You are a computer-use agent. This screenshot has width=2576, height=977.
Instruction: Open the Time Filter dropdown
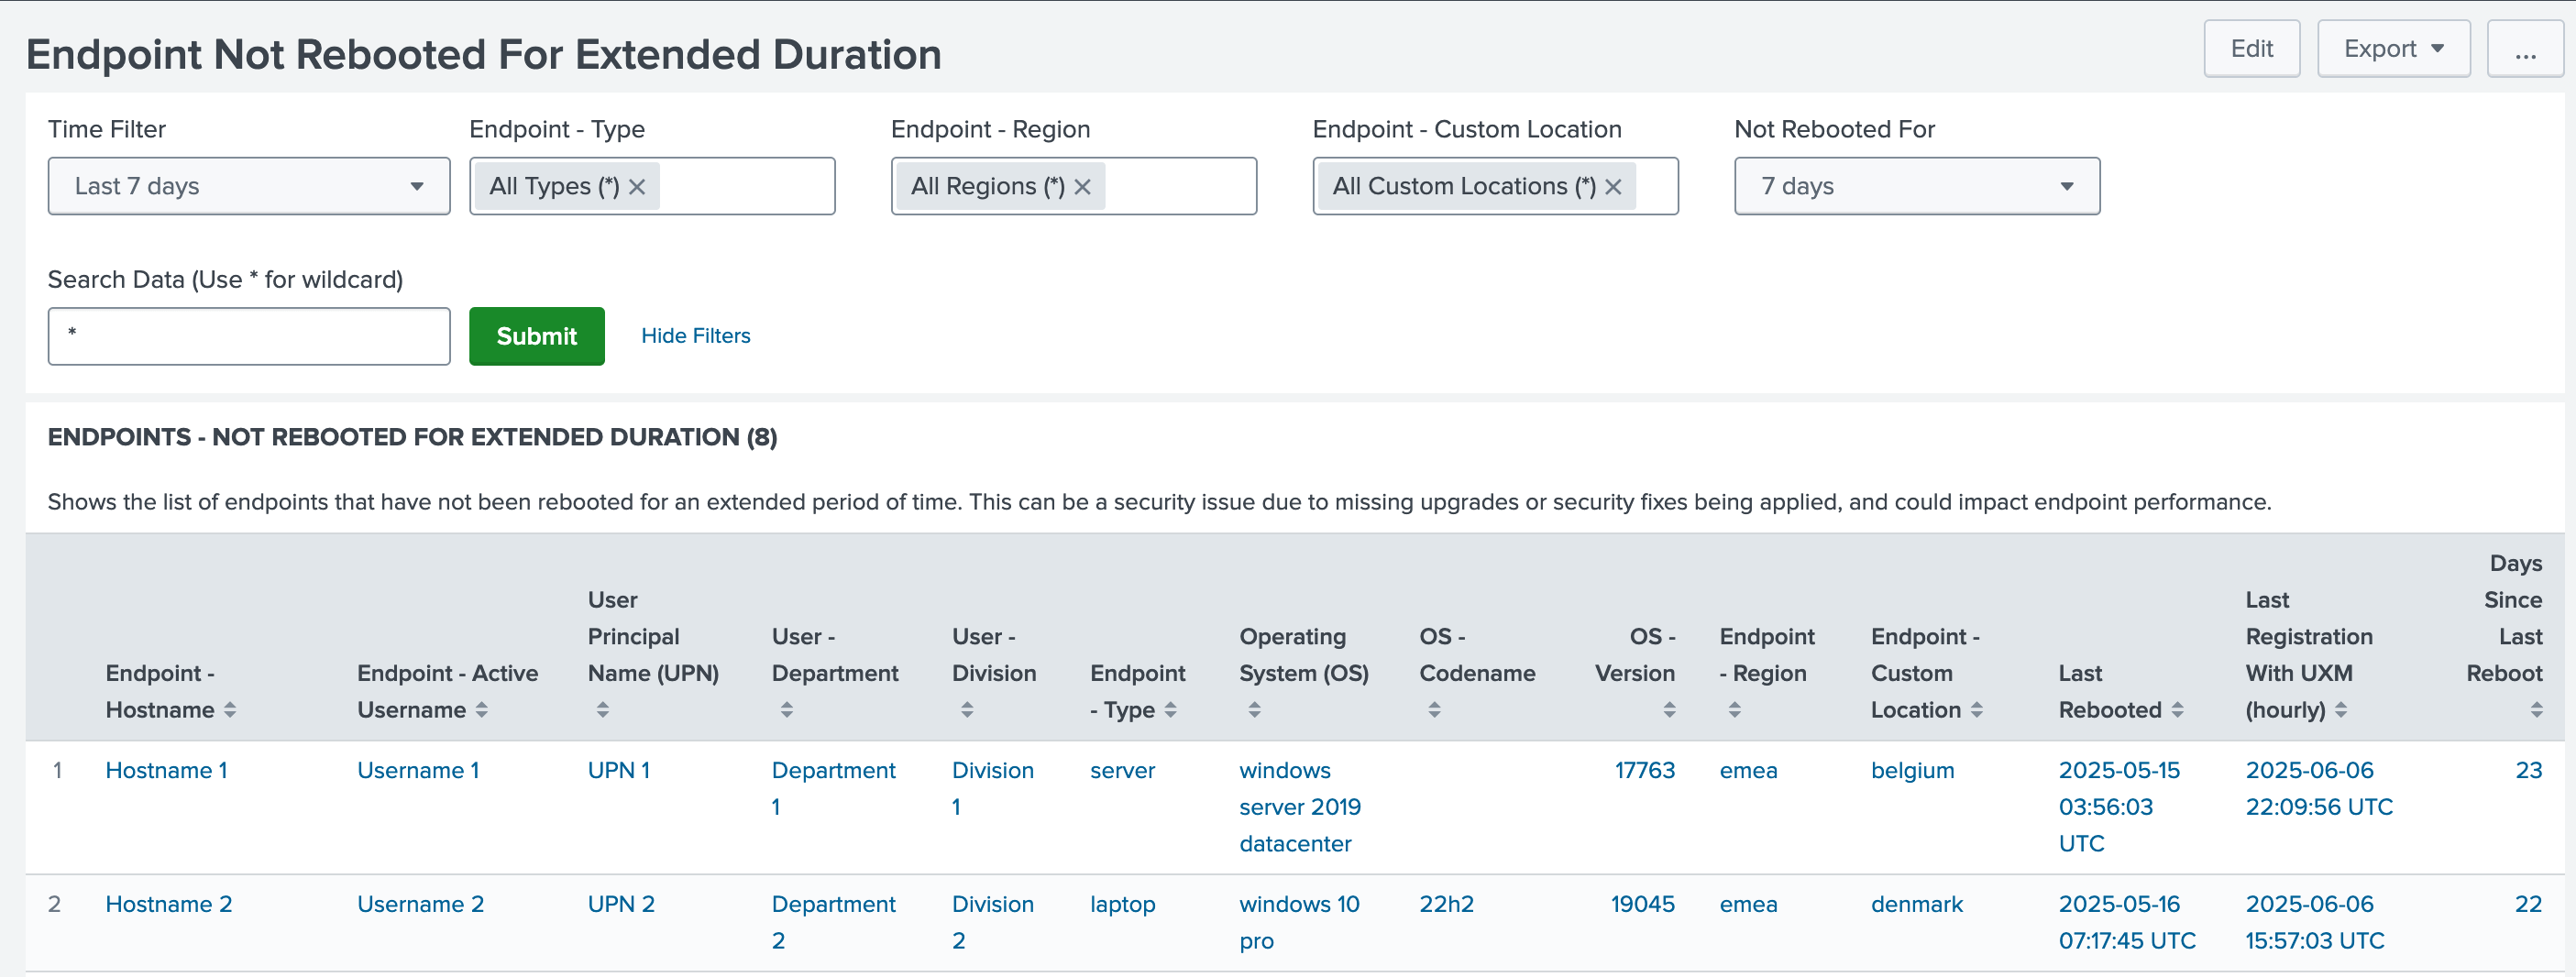[249, 186]
